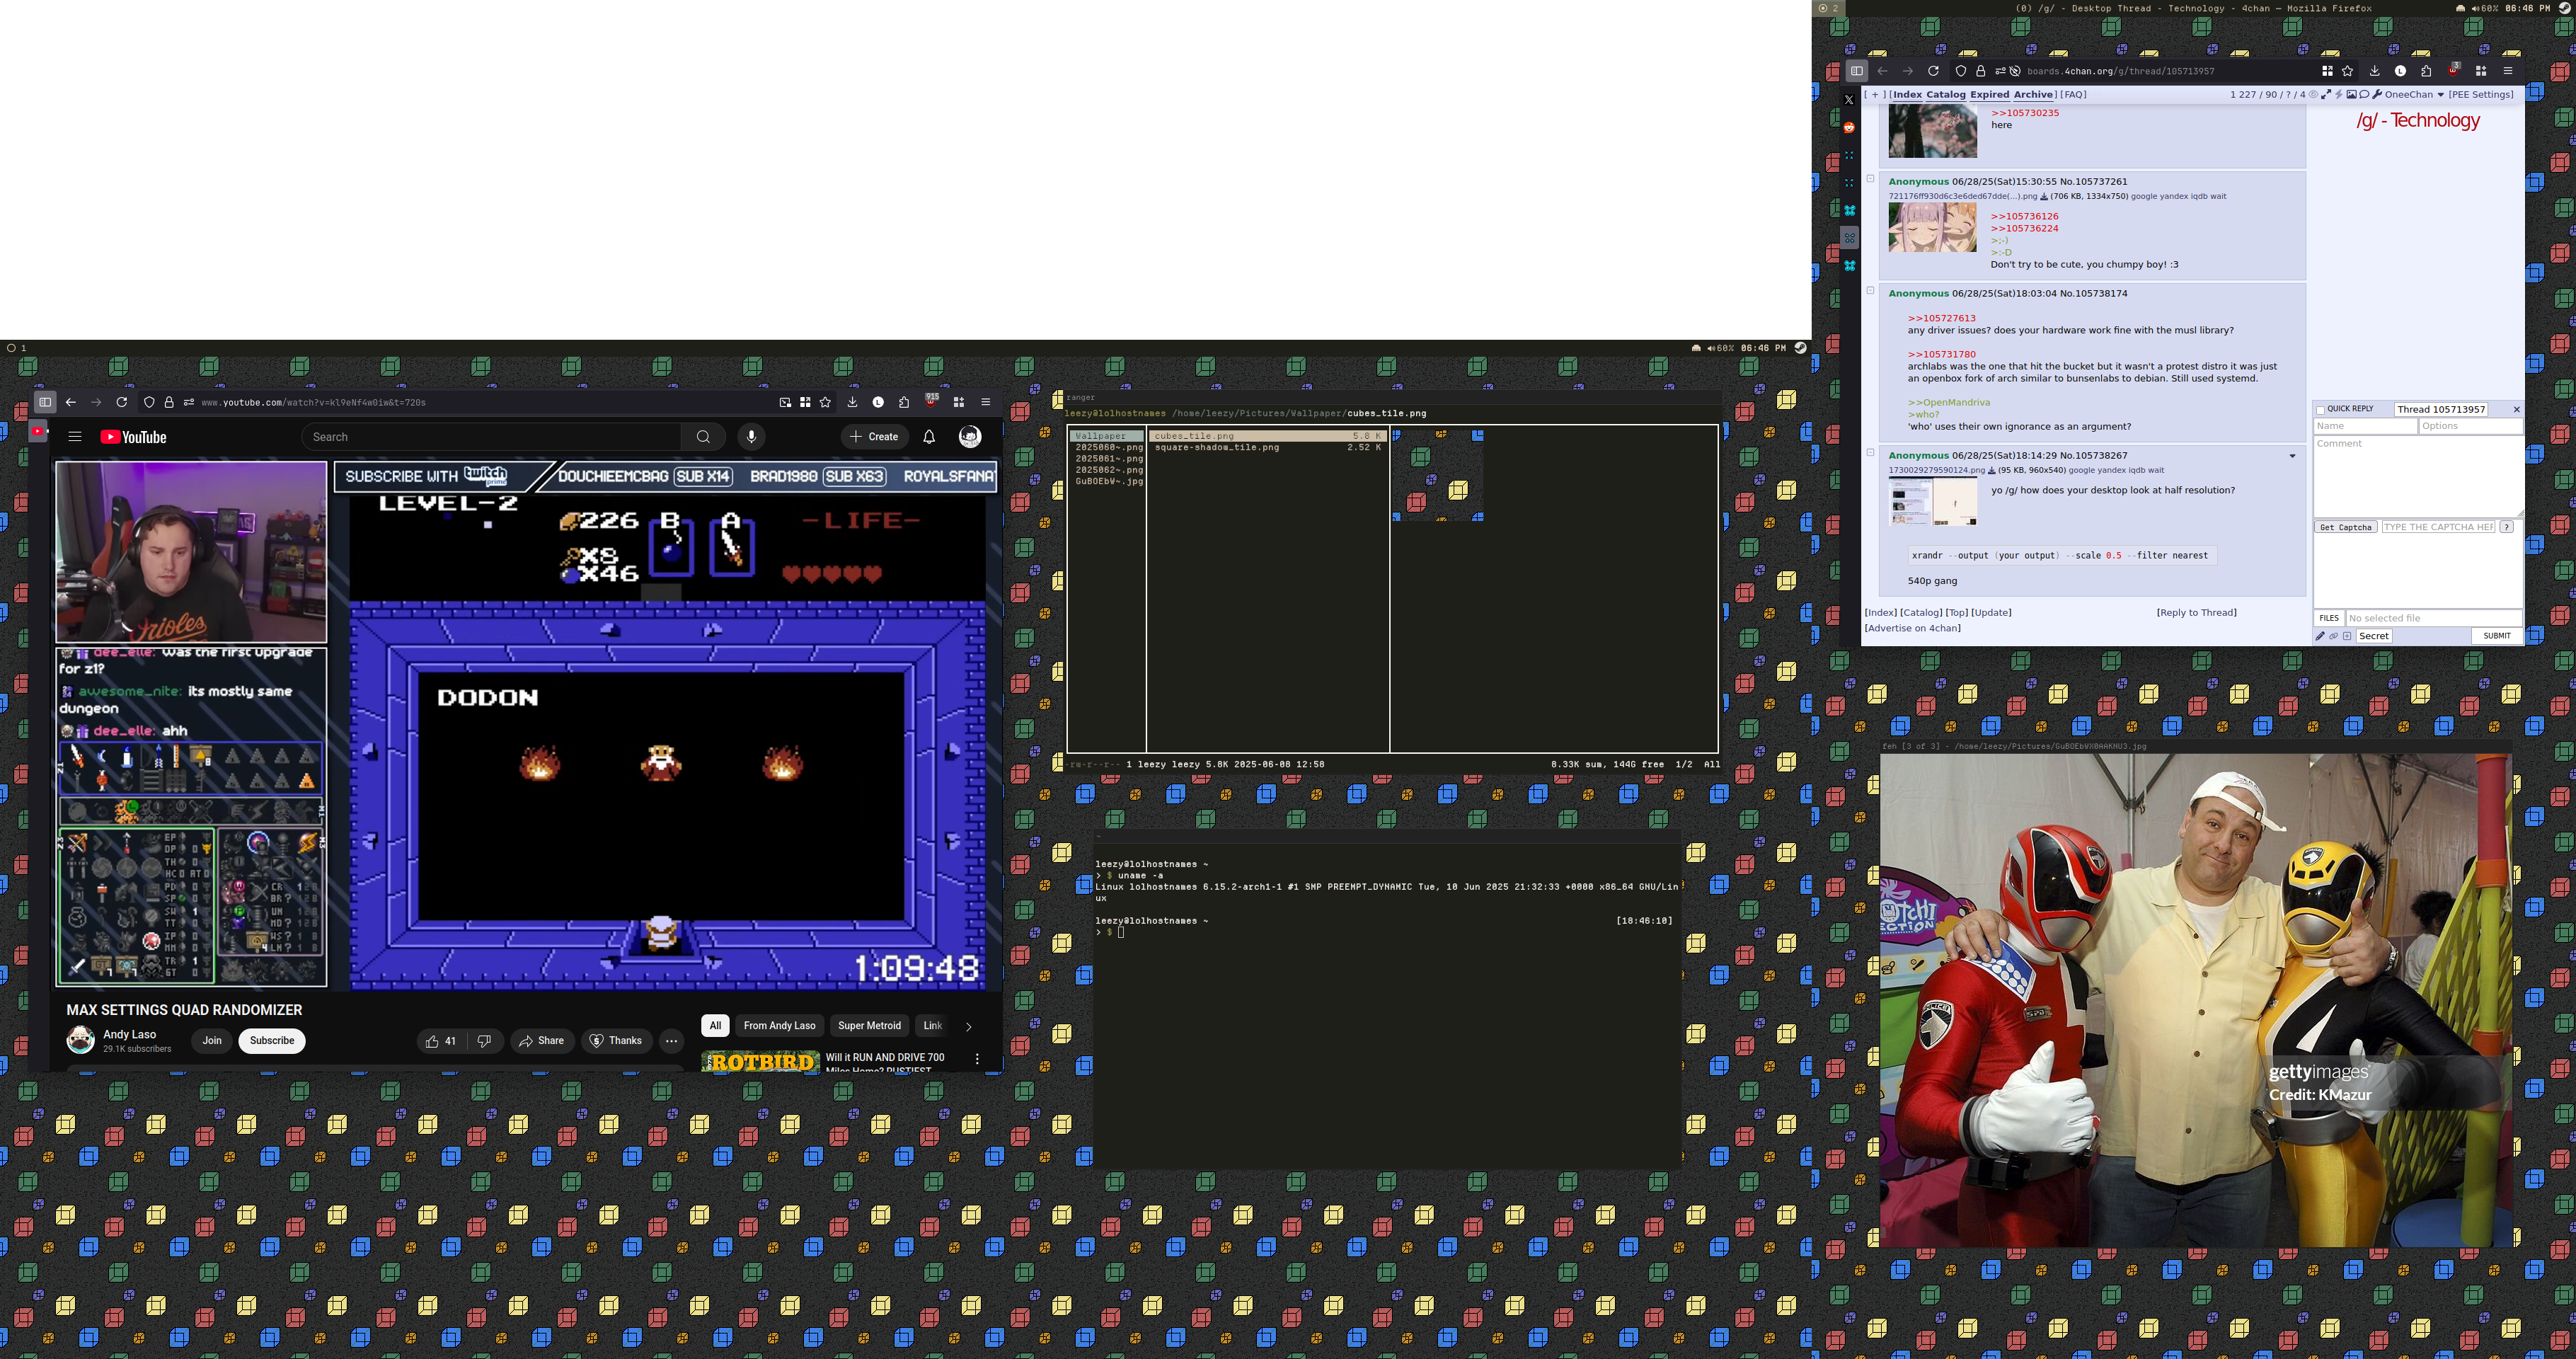The height and width of the screenshot is (1359, 2576).
Task: Expand the [ + ] board list toggle
Action: tap(1875, 95)
